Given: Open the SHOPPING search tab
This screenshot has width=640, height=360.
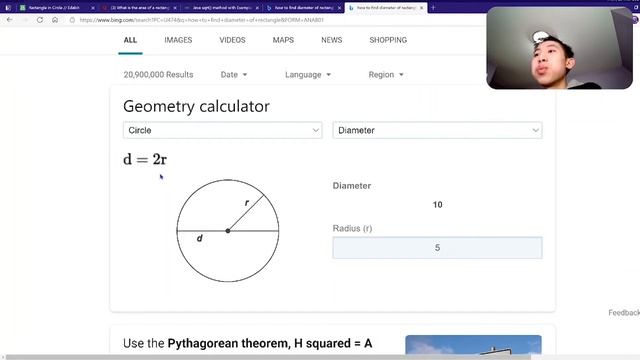Looking at the screenshot, I should click(x=388, y=40).
